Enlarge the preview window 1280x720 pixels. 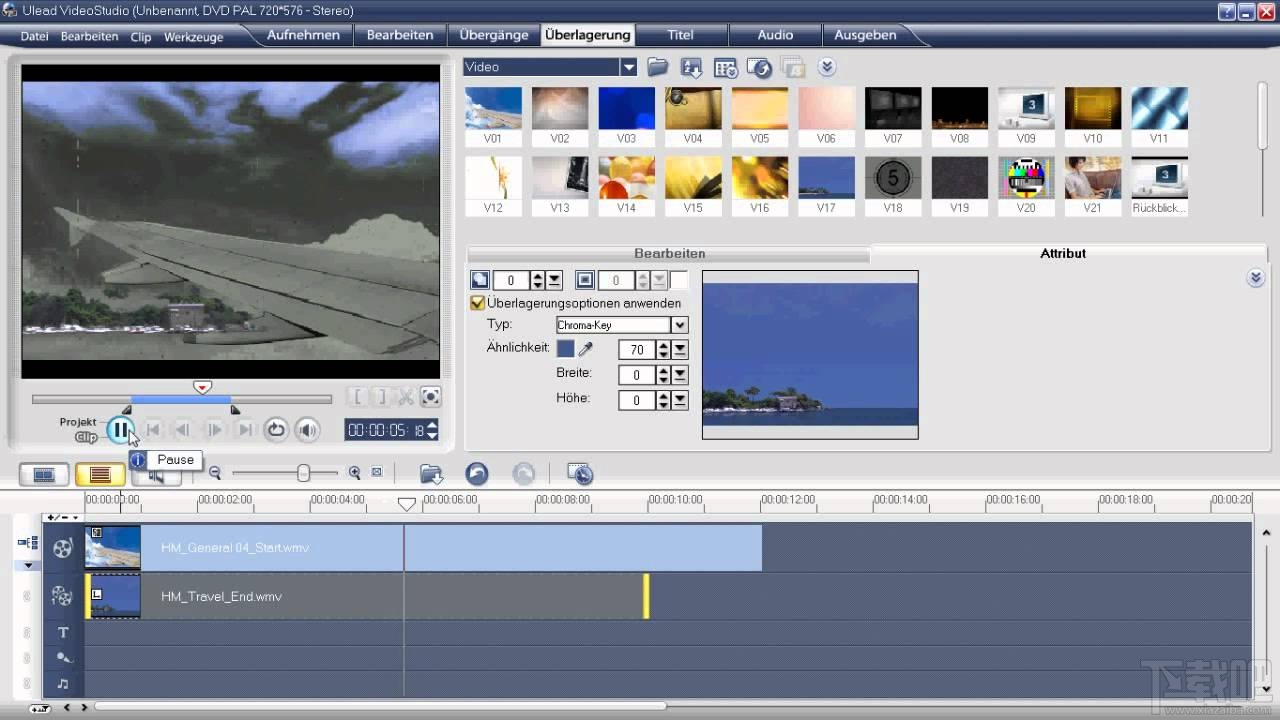430,397
